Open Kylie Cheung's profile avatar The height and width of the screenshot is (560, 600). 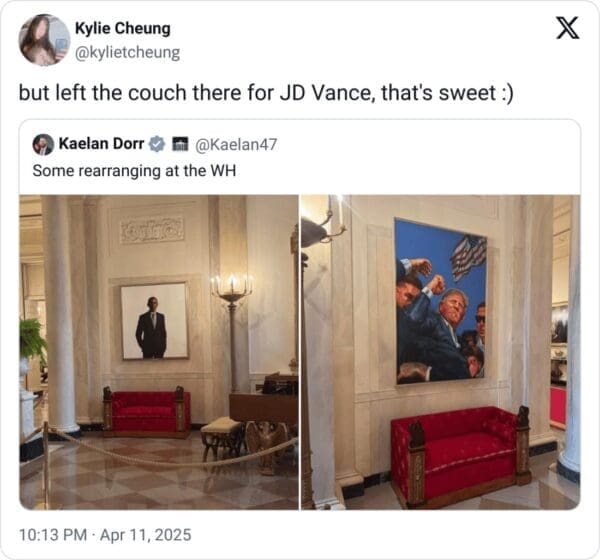pos(44,40)
